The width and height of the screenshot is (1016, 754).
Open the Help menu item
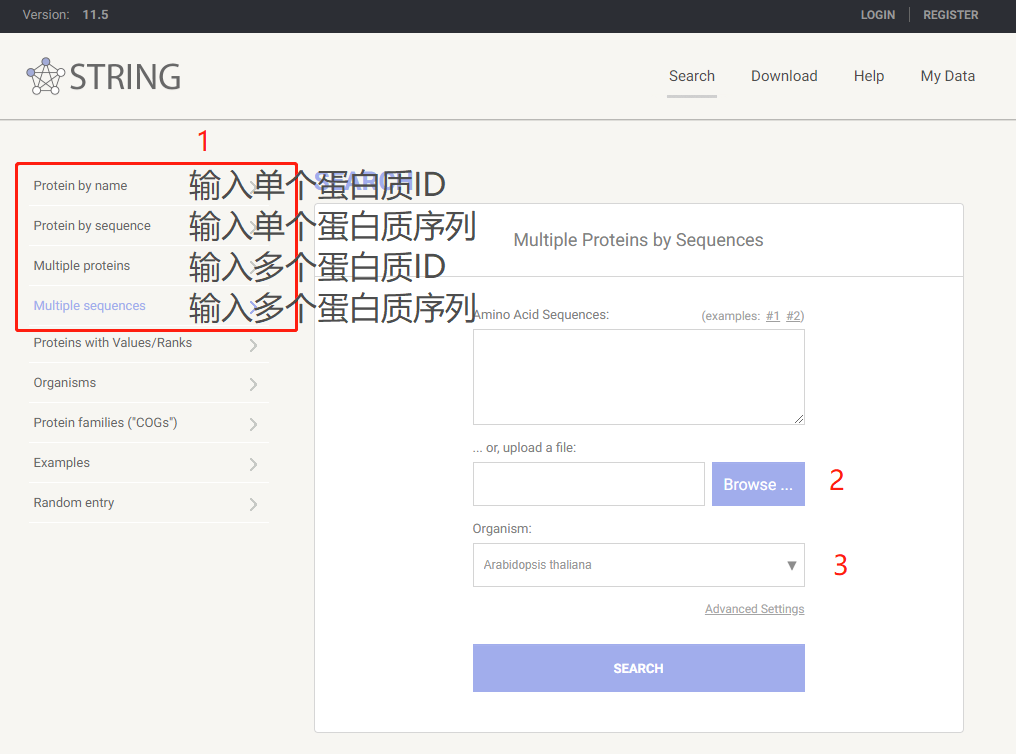click(869, 76)
